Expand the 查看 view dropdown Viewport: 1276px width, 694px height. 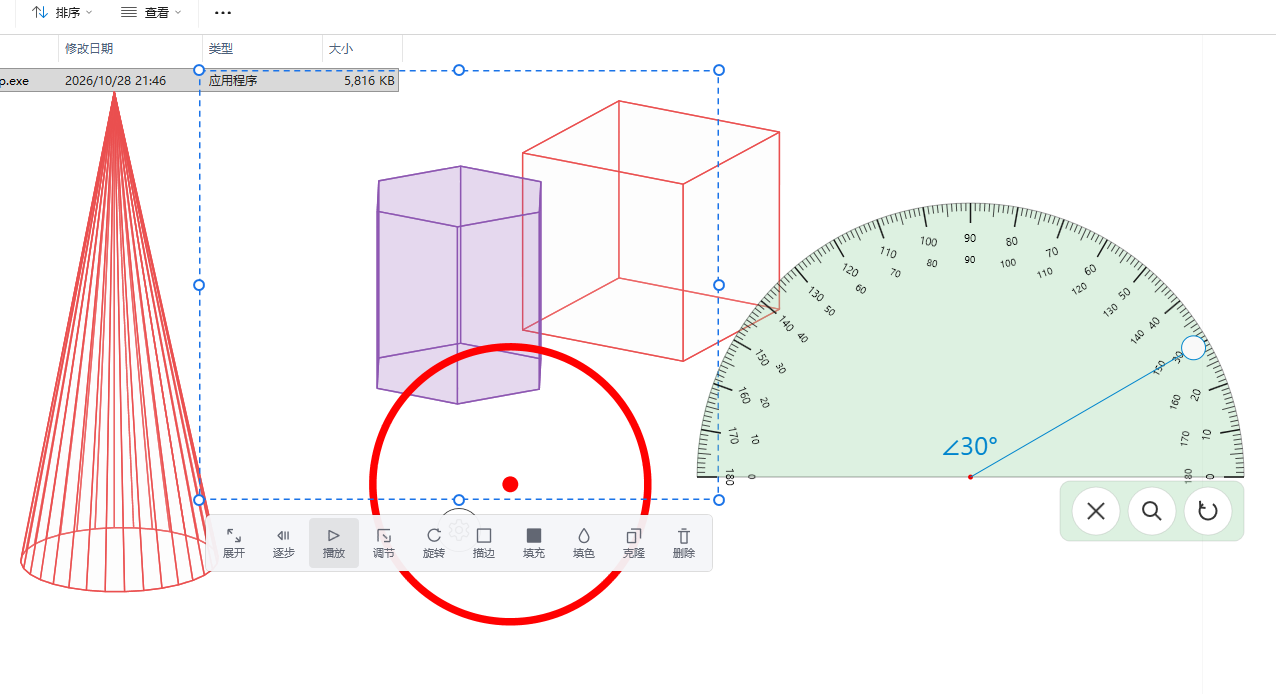[151, 12]
